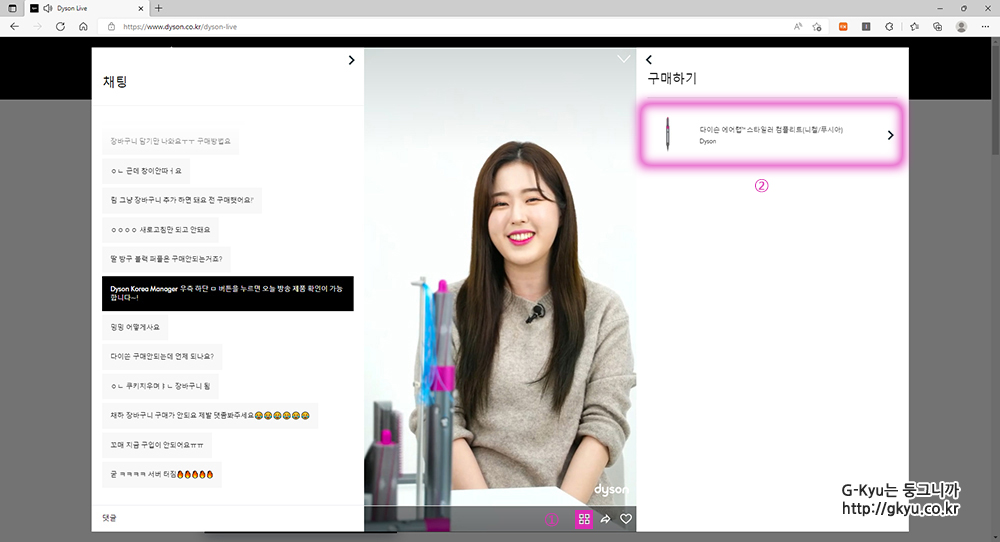Share the live broadcast

click(x=605, y=519)
